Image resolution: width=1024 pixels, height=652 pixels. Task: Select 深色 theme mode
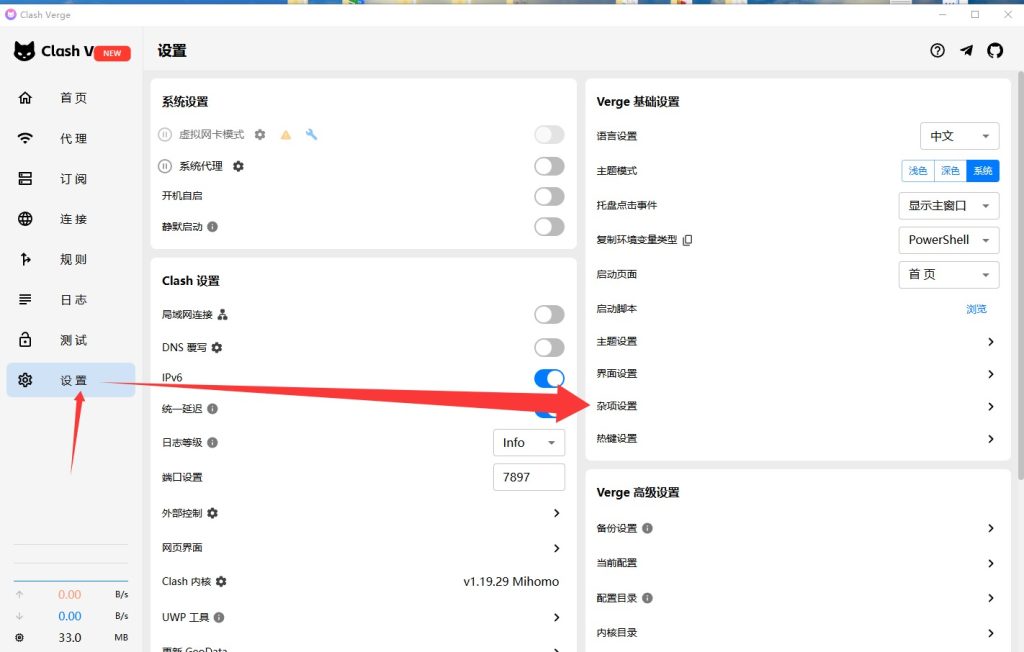click(x=950, y=171)
